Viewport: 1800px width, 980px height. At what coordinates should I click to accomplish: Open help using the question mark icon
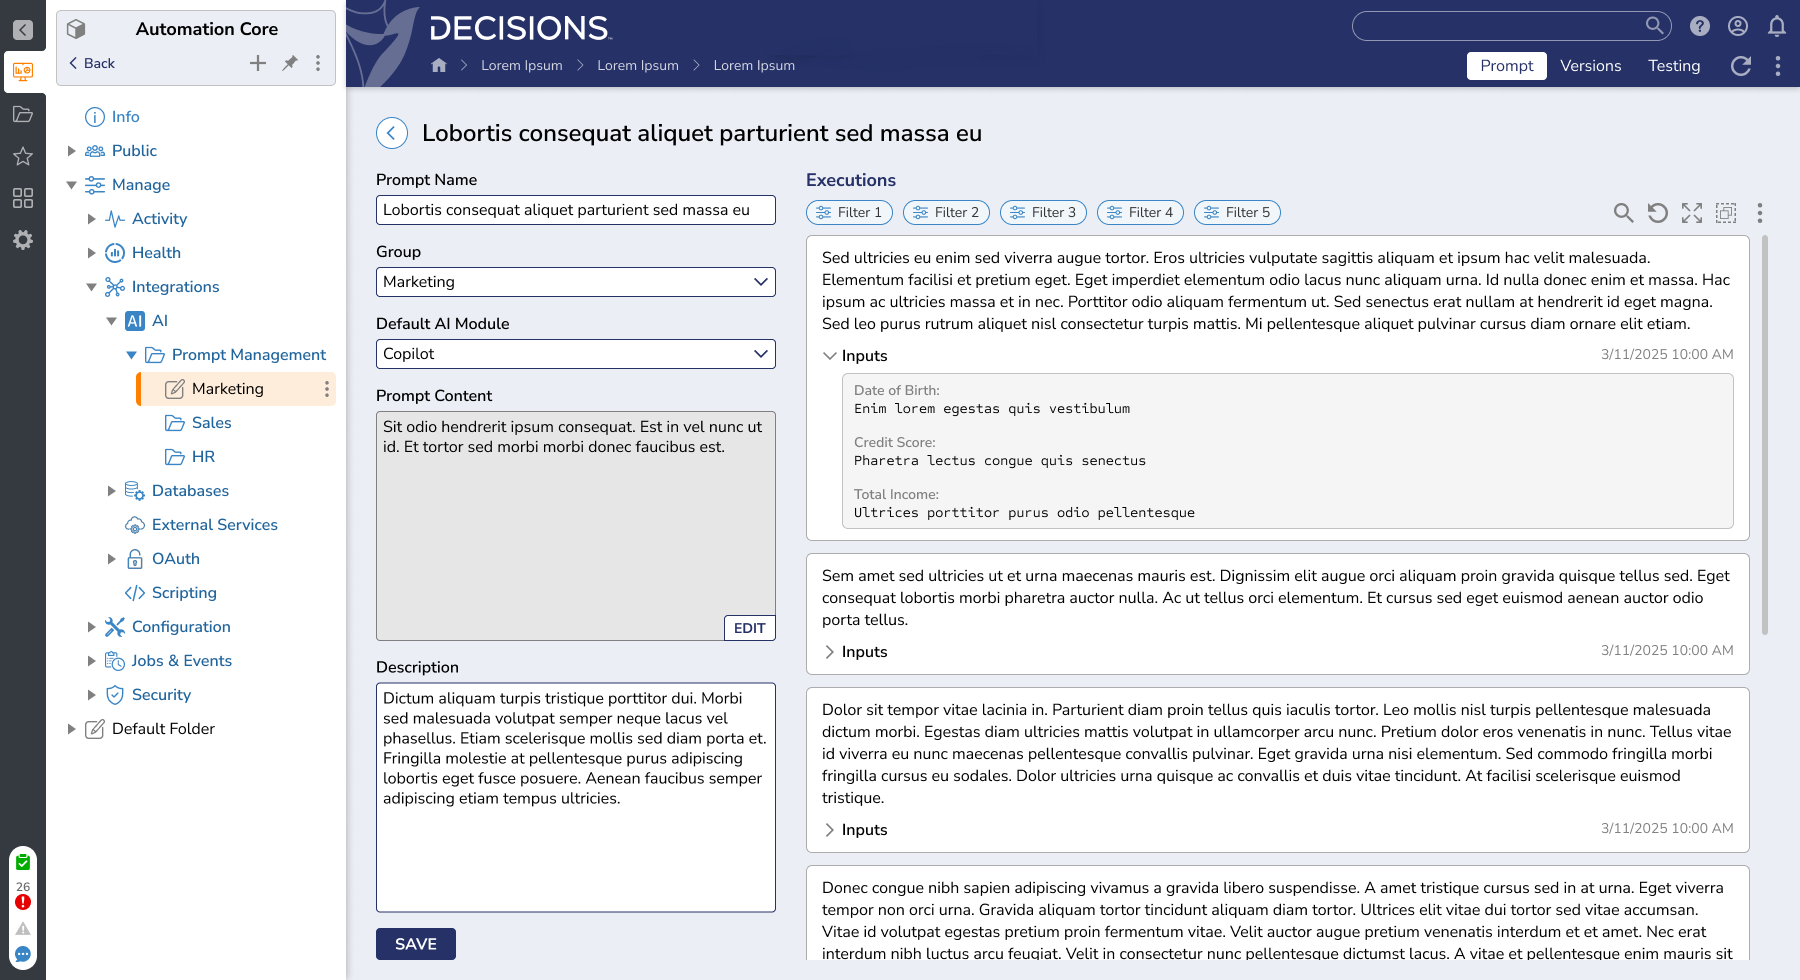(x=1699, y=26)
